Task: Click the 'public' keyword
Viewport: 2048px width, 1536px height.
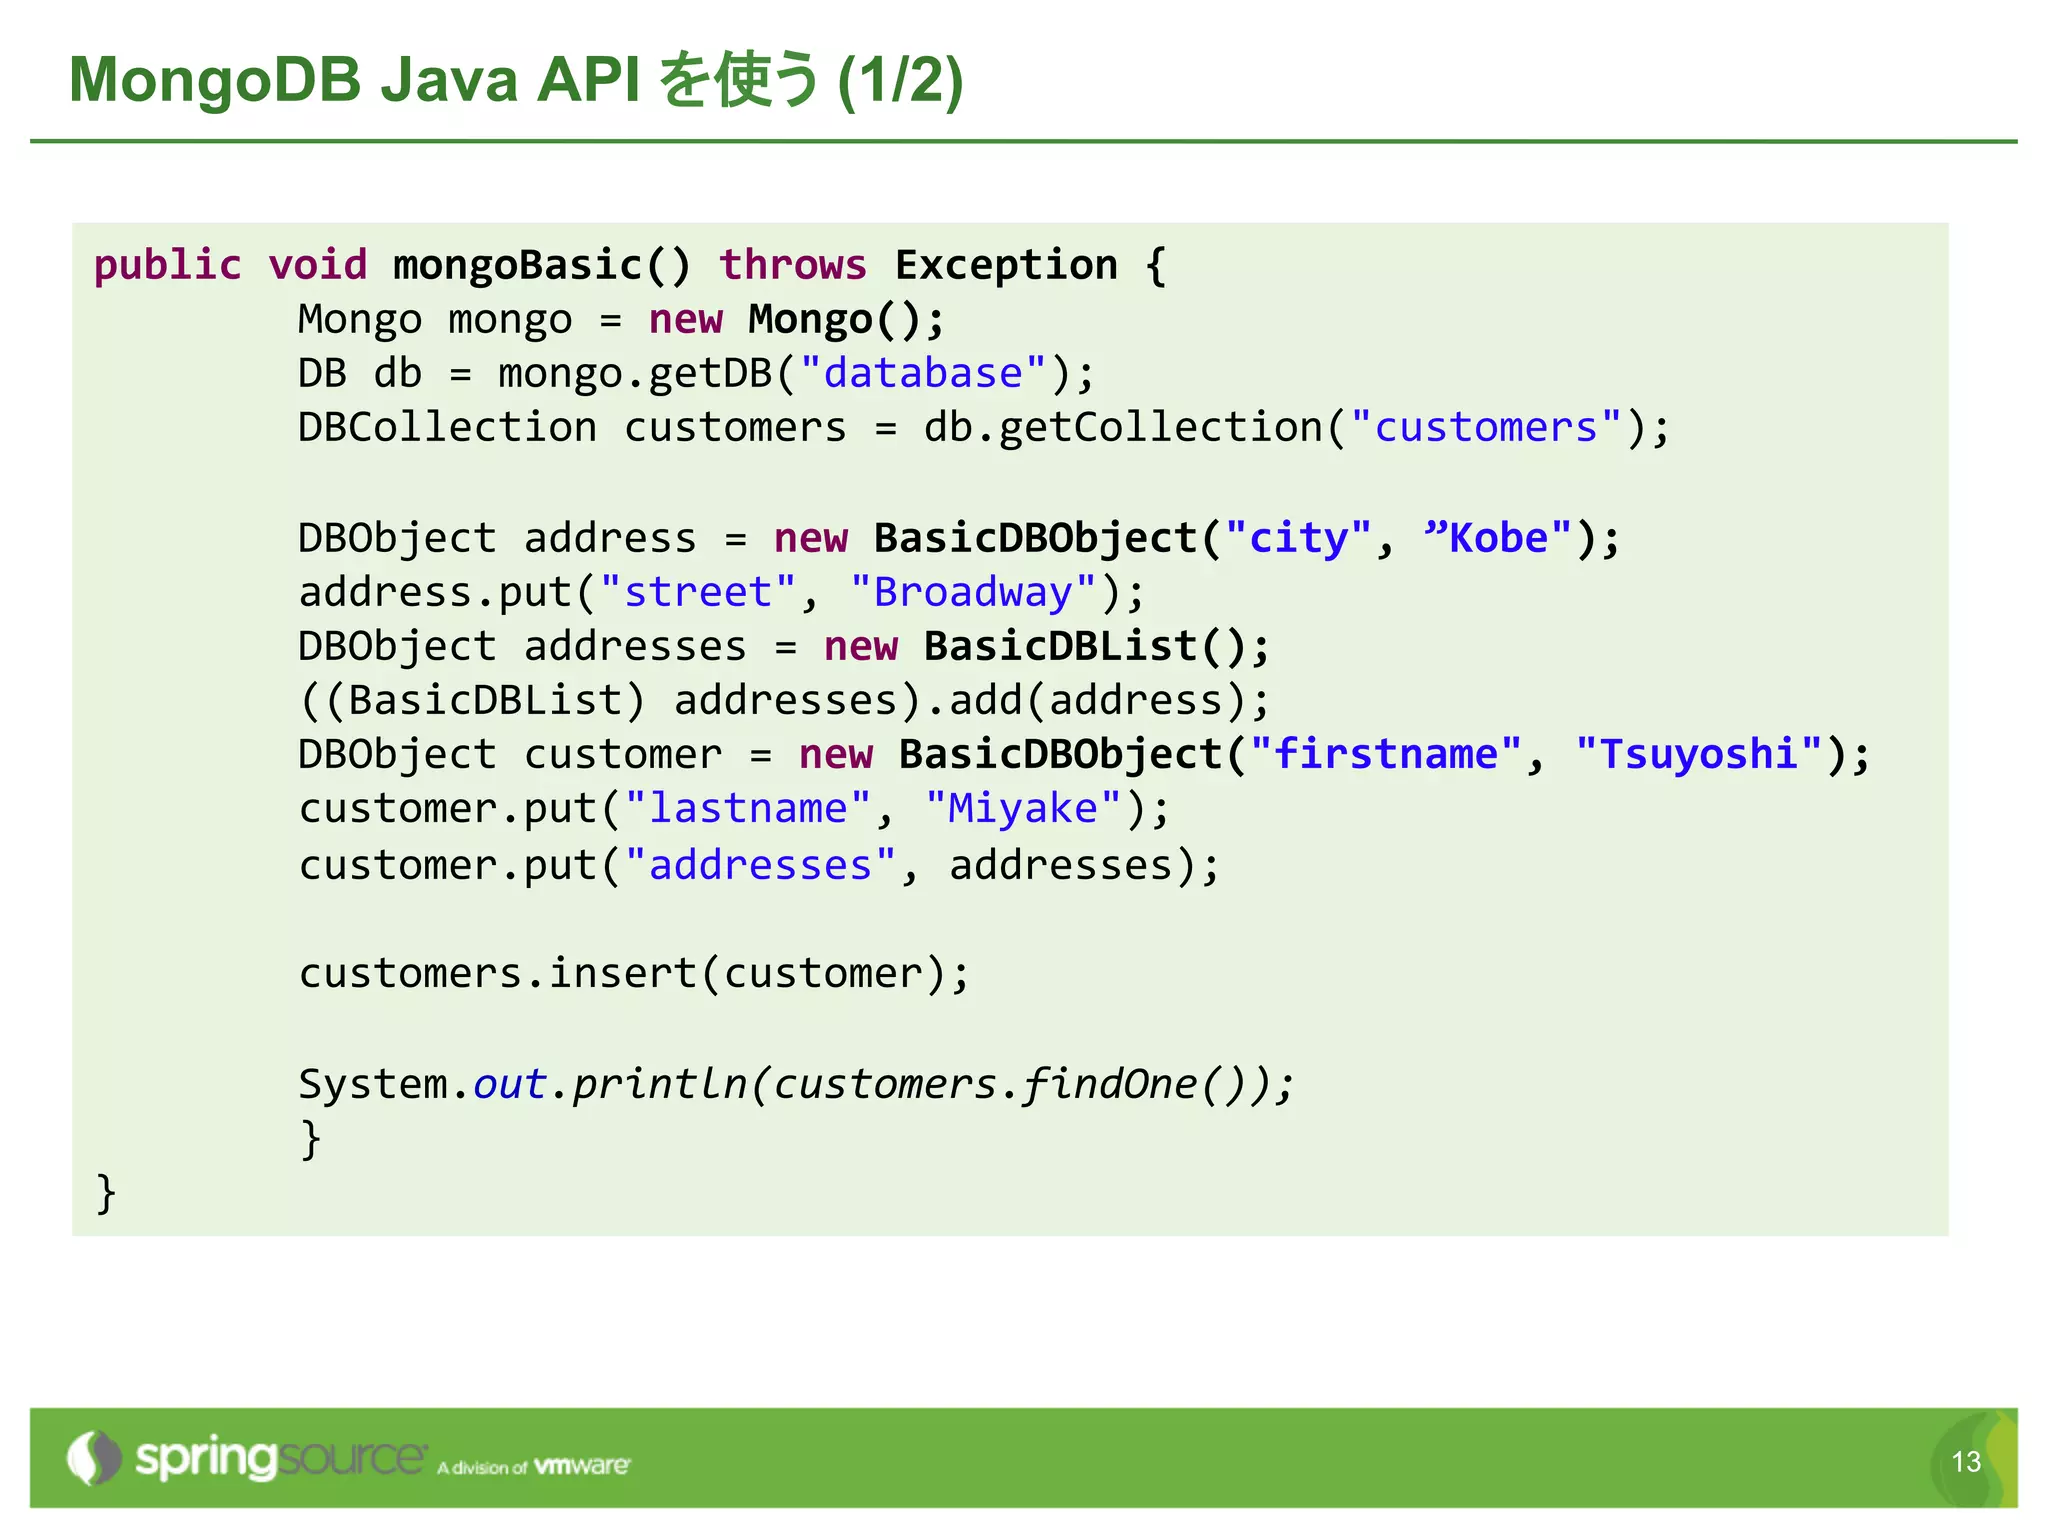Action: click(x=168, y=265)
